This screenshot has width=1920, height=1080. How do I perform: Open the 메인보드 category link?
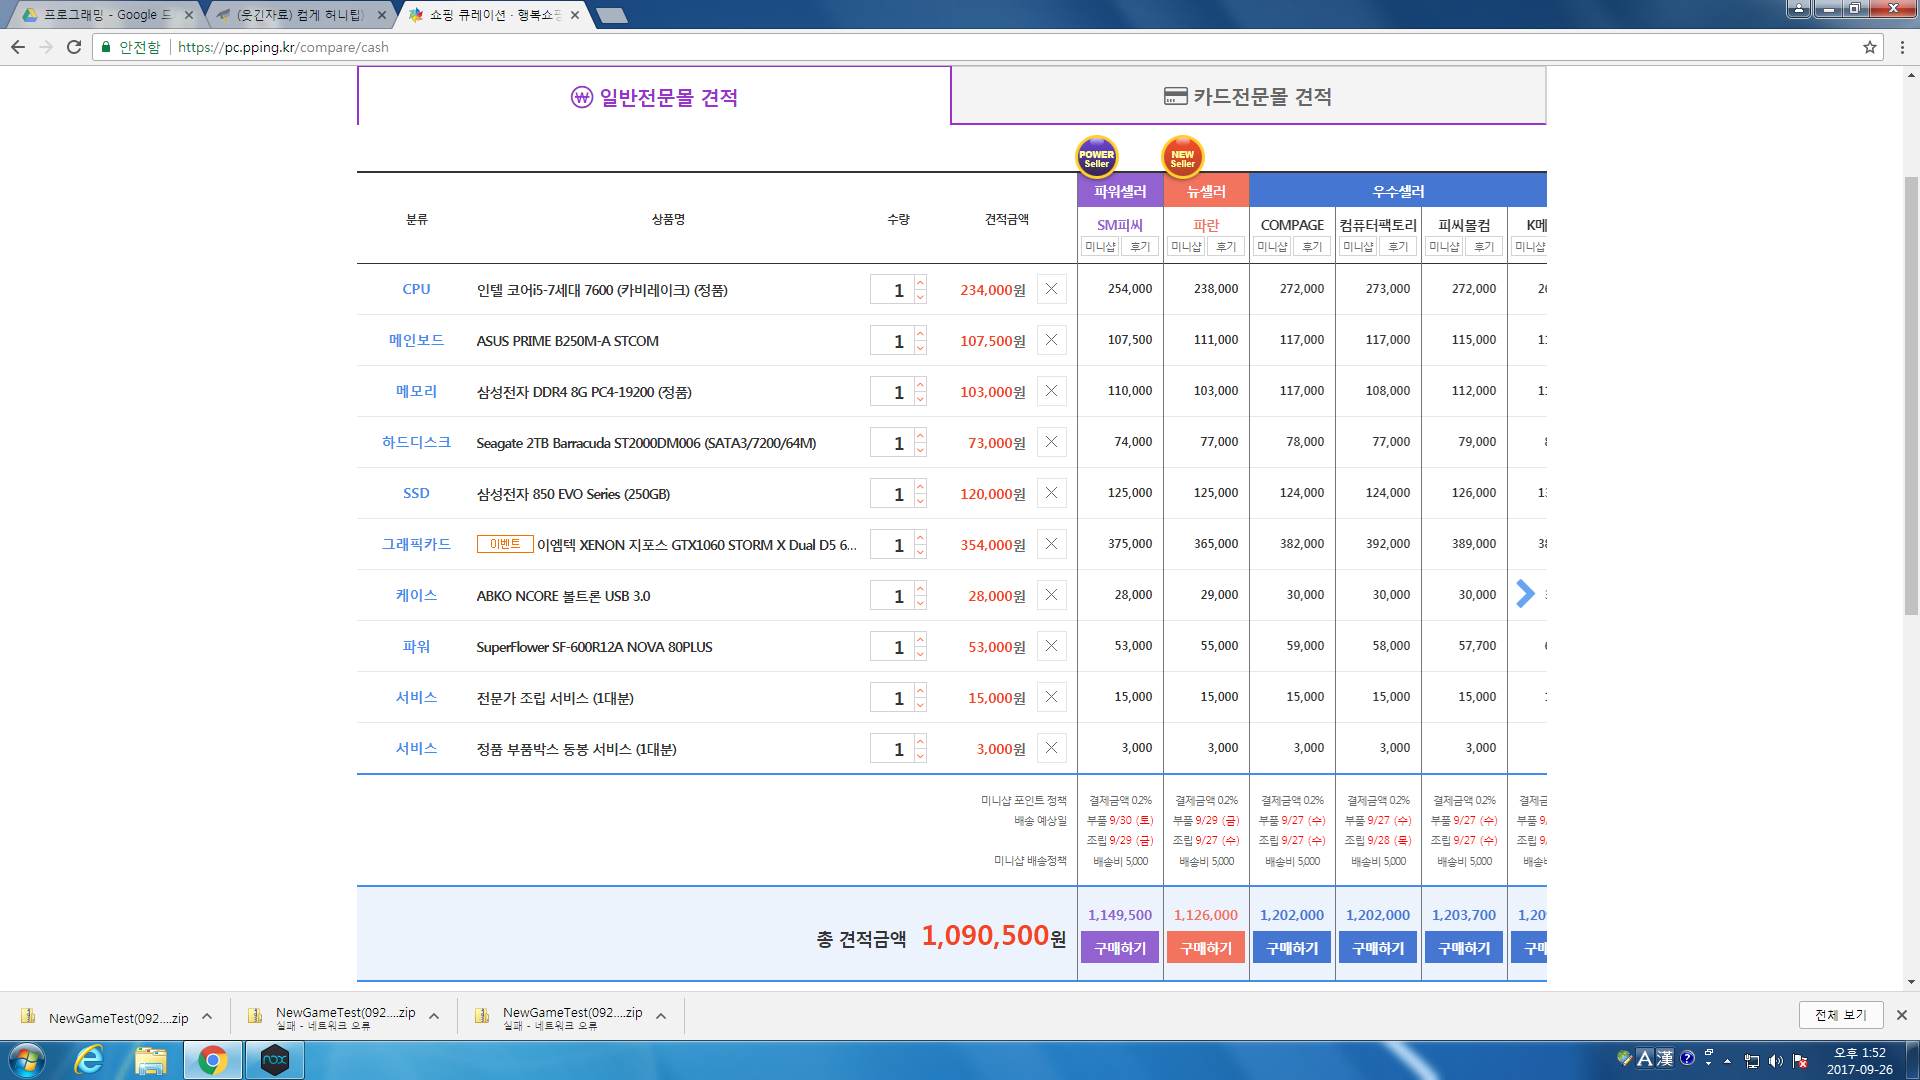point(416,340)
